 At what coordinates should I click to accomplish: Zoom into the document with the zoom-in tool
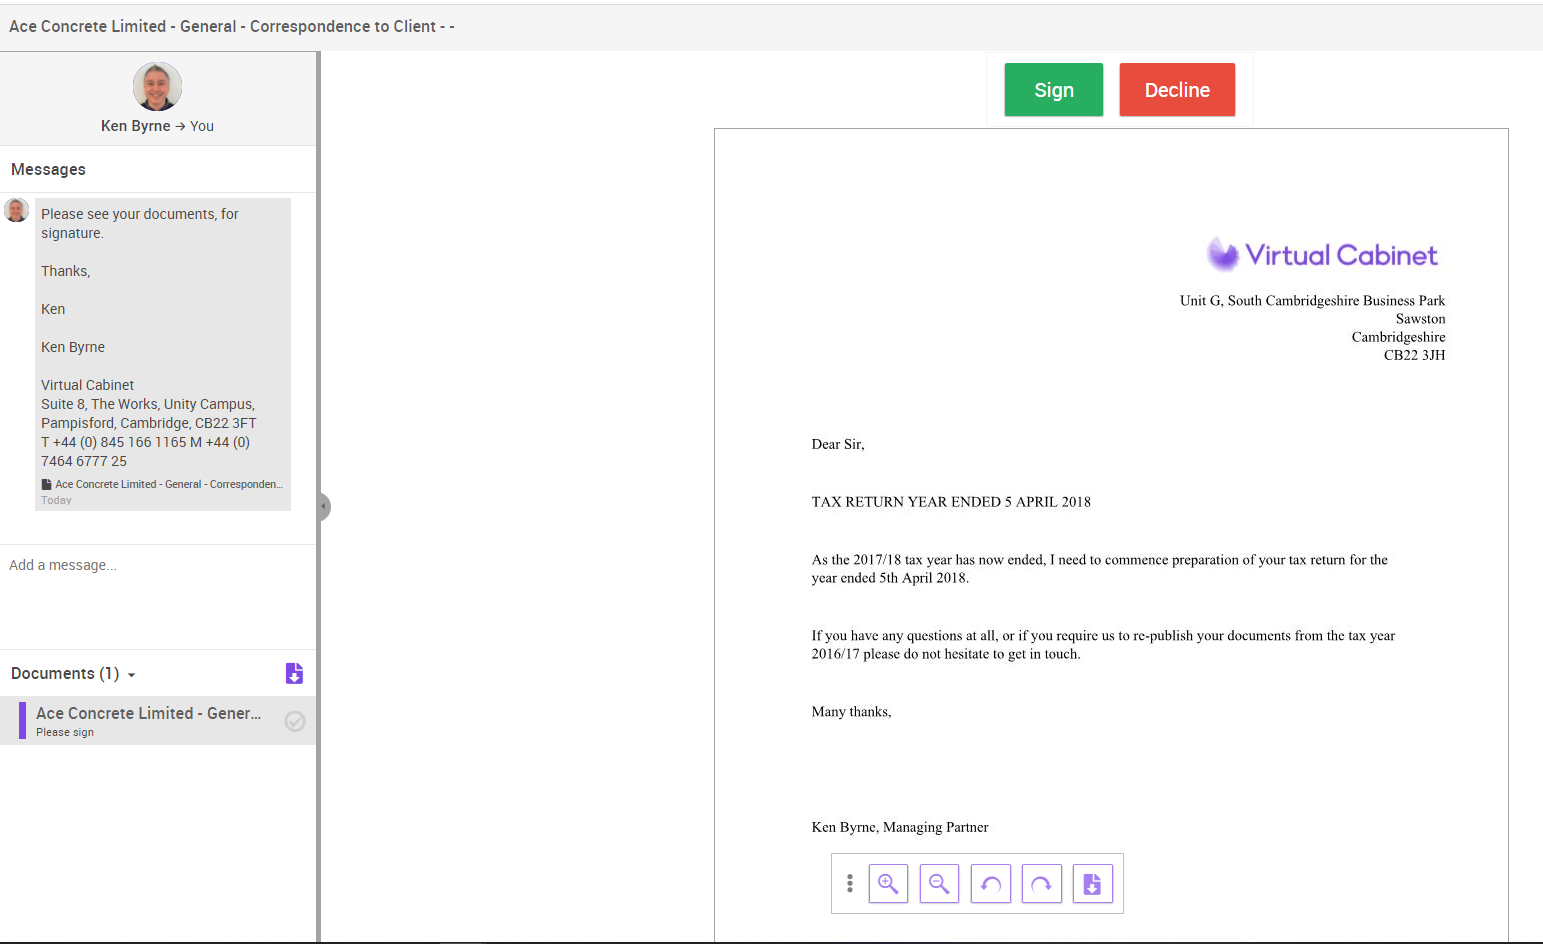(888, 883)
